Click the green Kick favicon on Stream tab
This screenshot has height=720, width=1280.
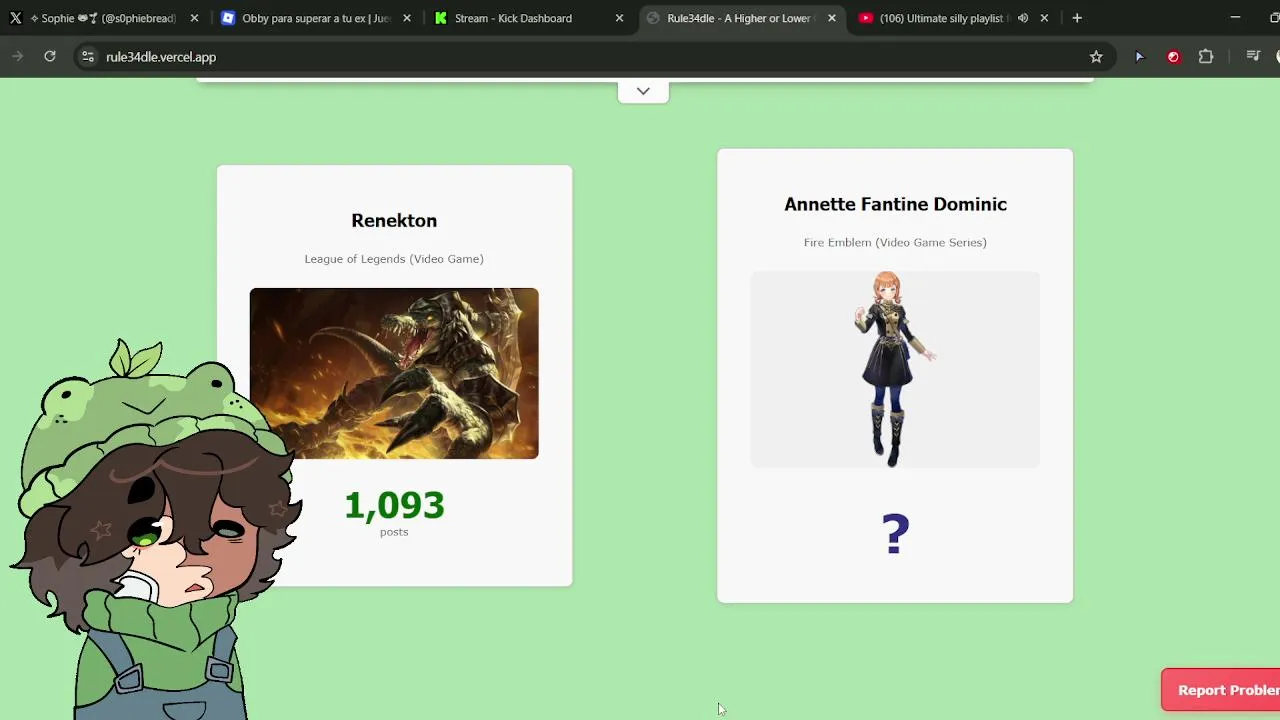pyautogui.click(x=441, y=18)
